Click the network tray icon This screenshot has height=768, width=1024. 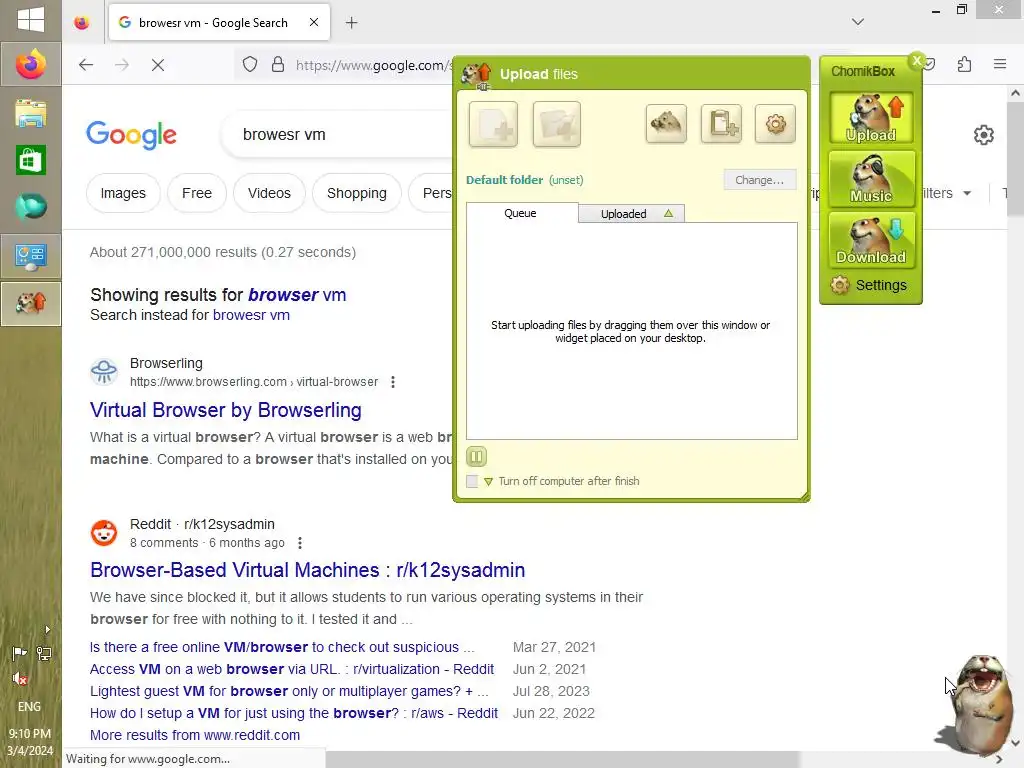pos(43,653)
